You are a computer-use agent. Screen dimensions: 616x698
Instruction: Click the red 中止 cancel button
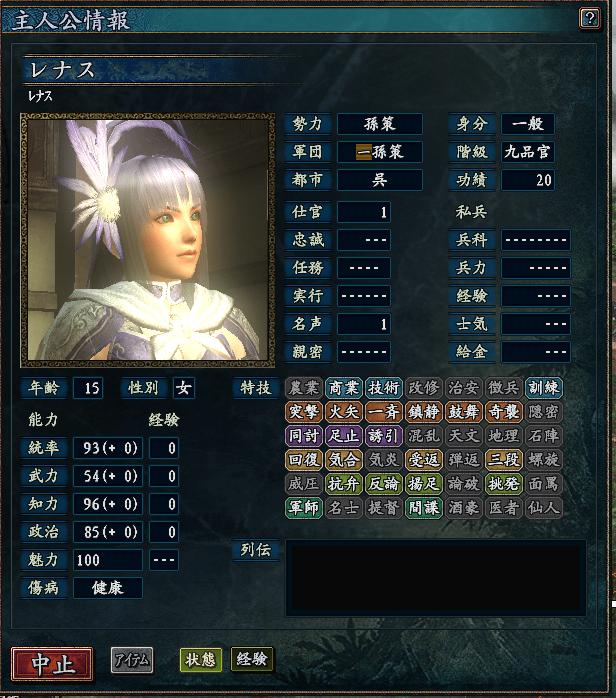(x=52, y=664)
